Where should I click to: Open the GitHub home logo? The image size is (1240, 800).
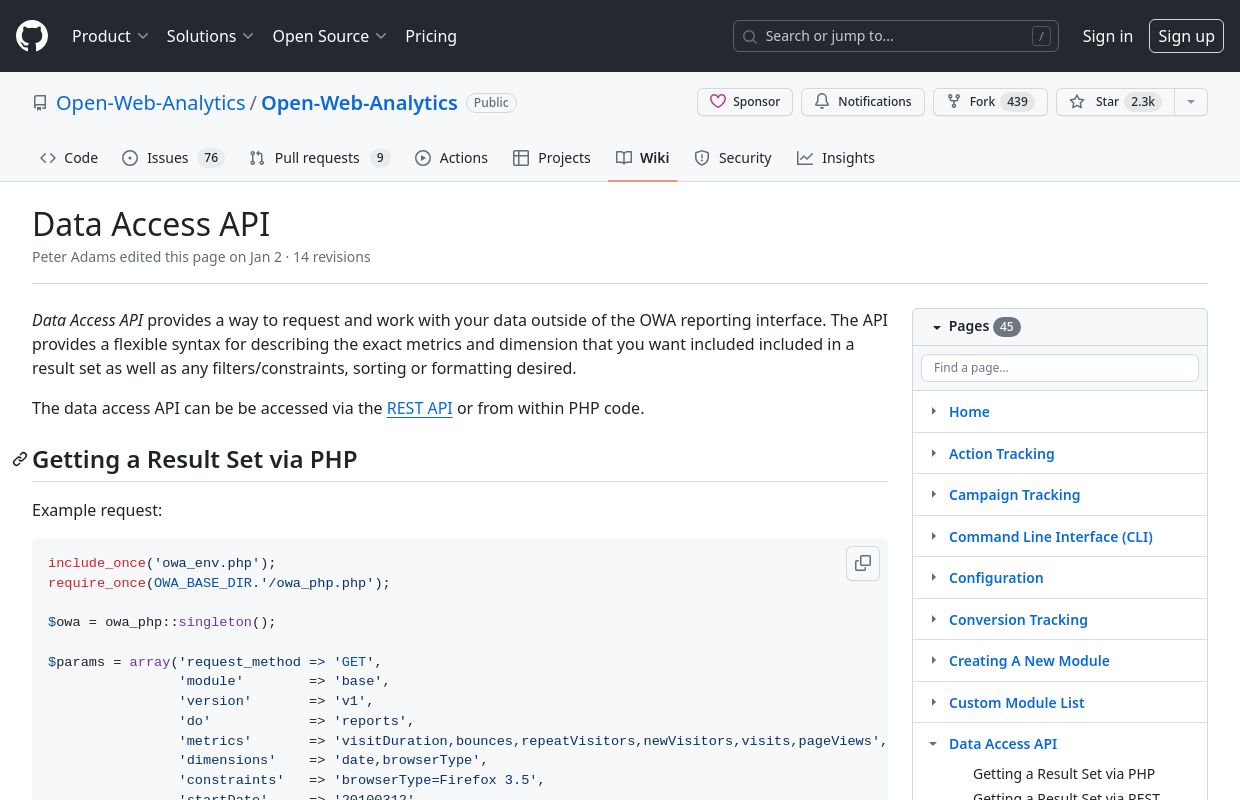click(32, 36)
